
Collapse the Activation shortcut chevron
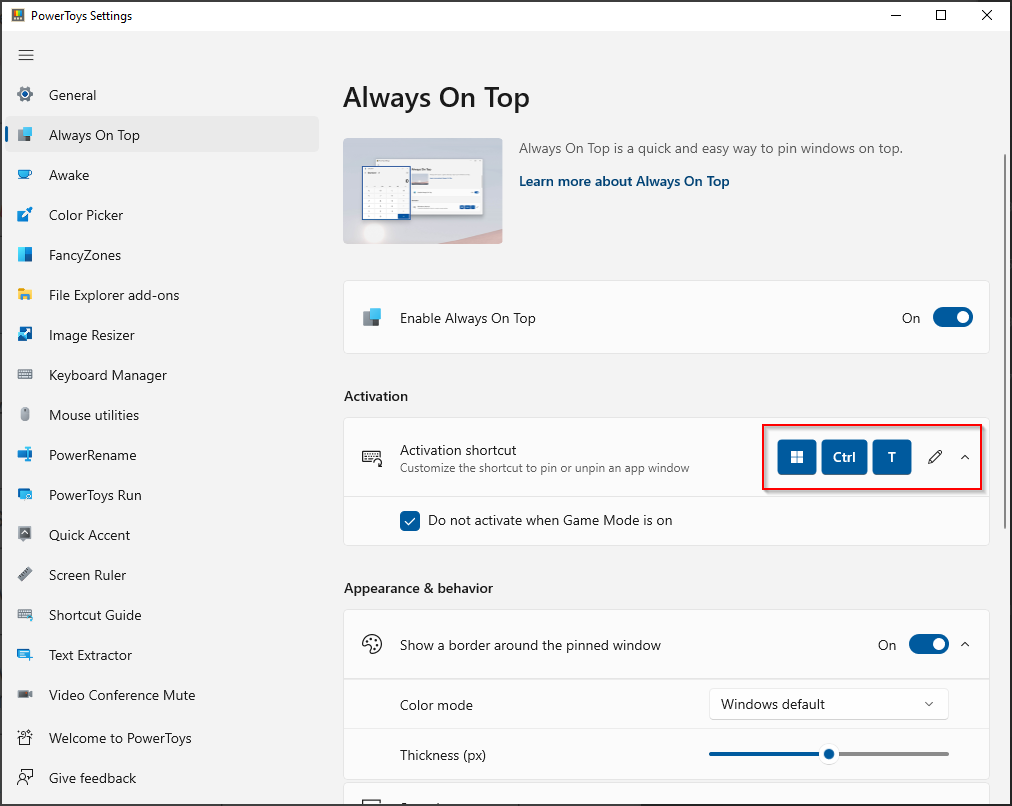coord(965,457)
